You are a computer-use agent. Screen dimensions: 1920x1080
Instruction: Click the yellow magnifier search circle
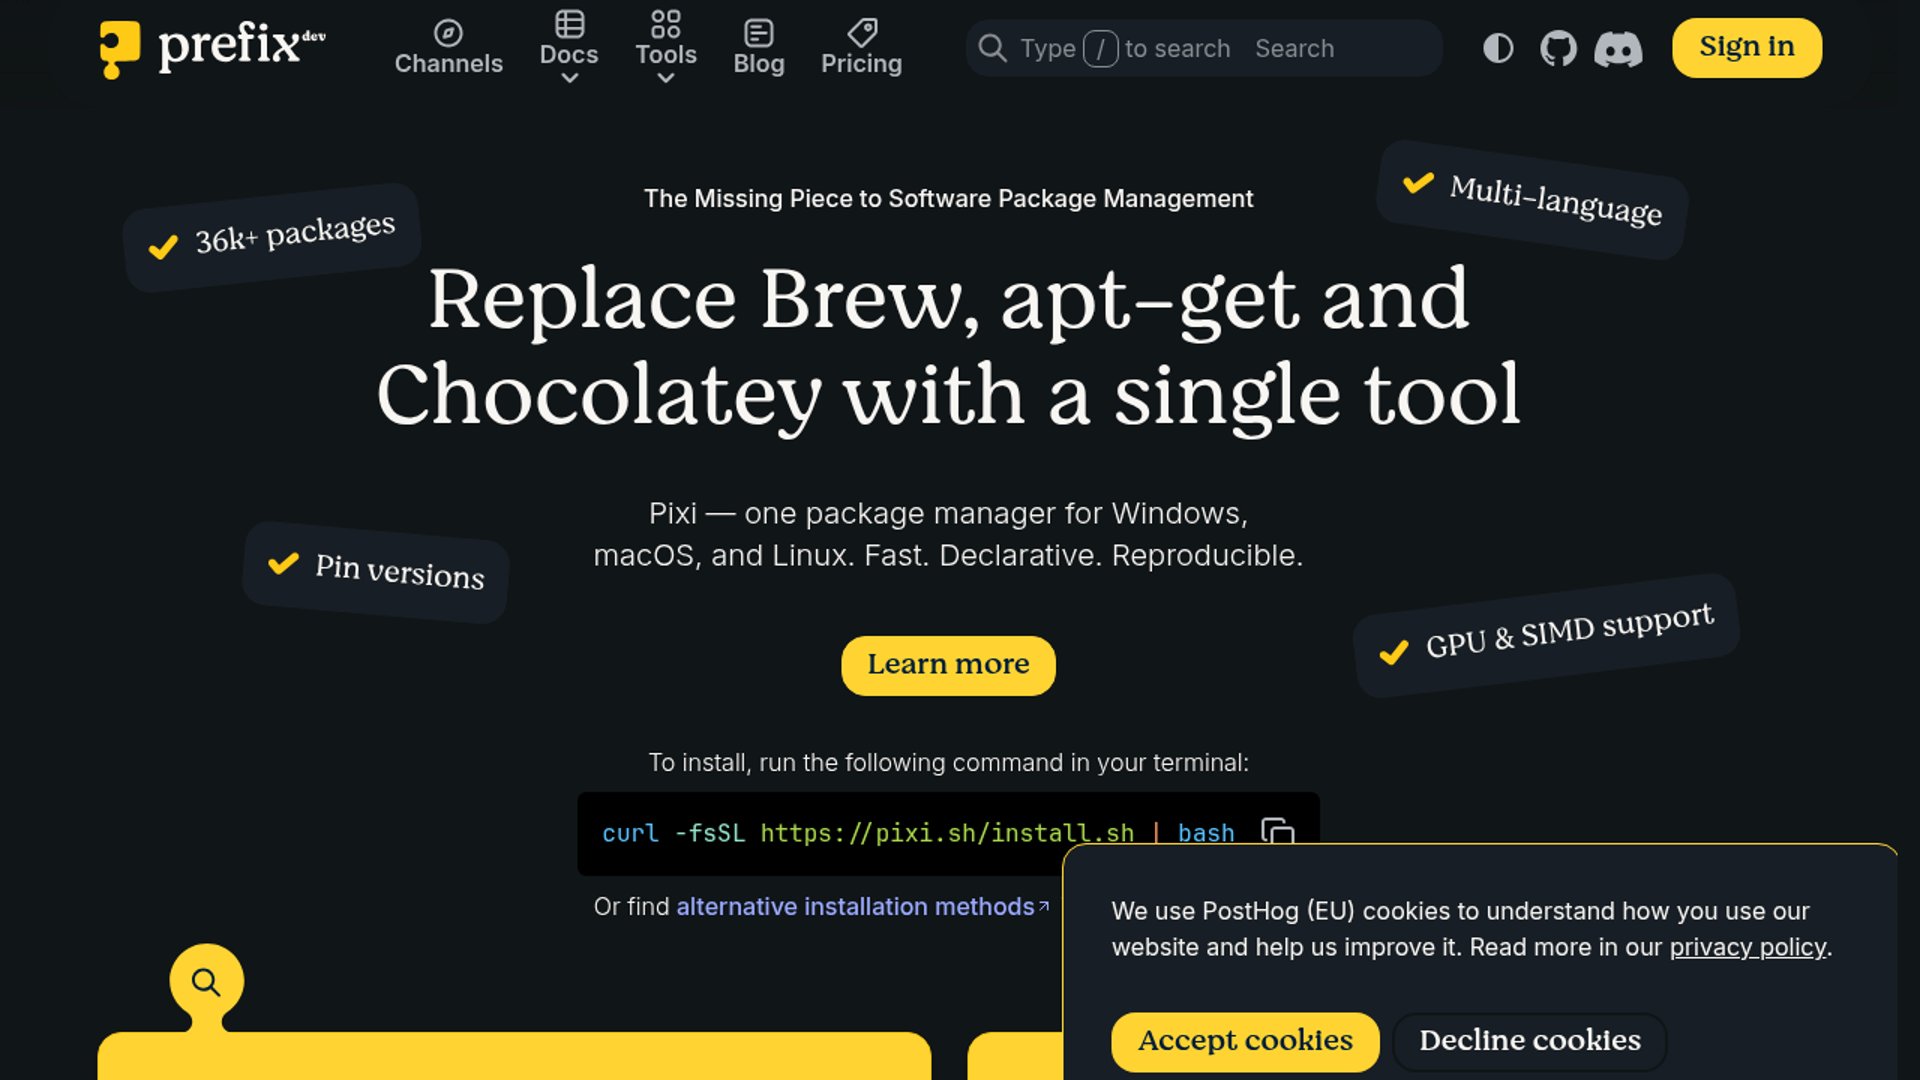[206, 982]
